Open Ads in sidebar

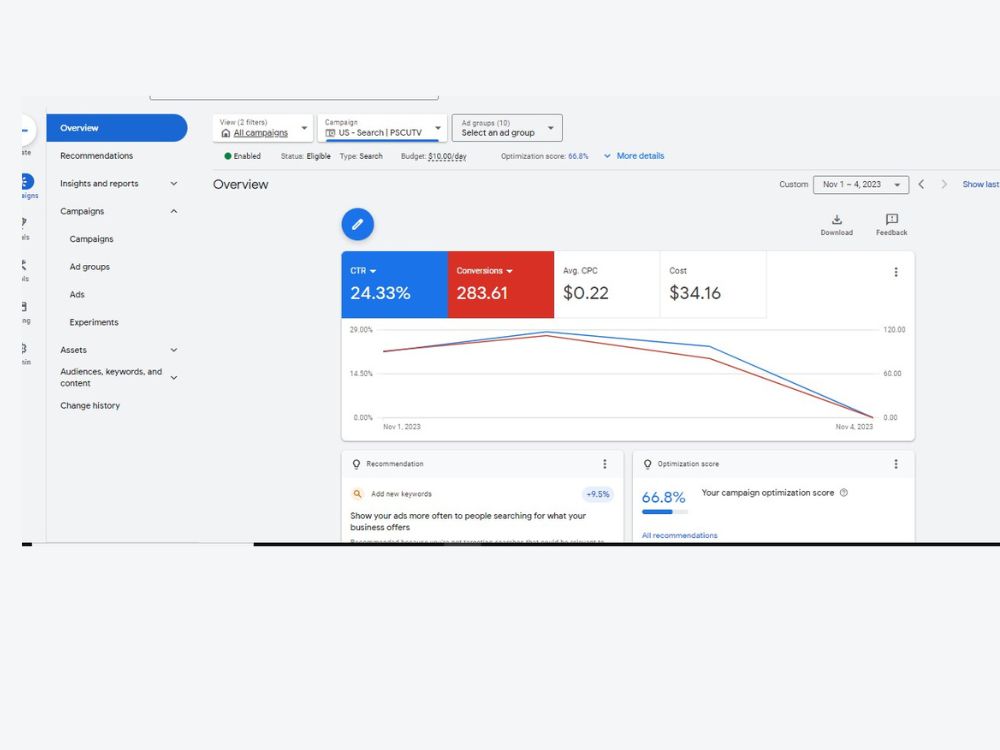pyautogui.click(x=77, y=295)
